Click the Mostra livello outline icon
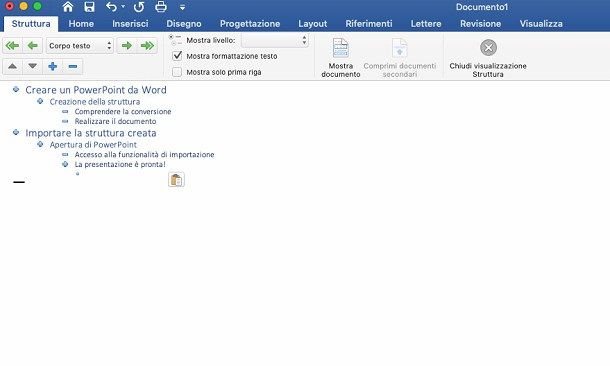This screenshot has height=366, width=610. (176, 40)
